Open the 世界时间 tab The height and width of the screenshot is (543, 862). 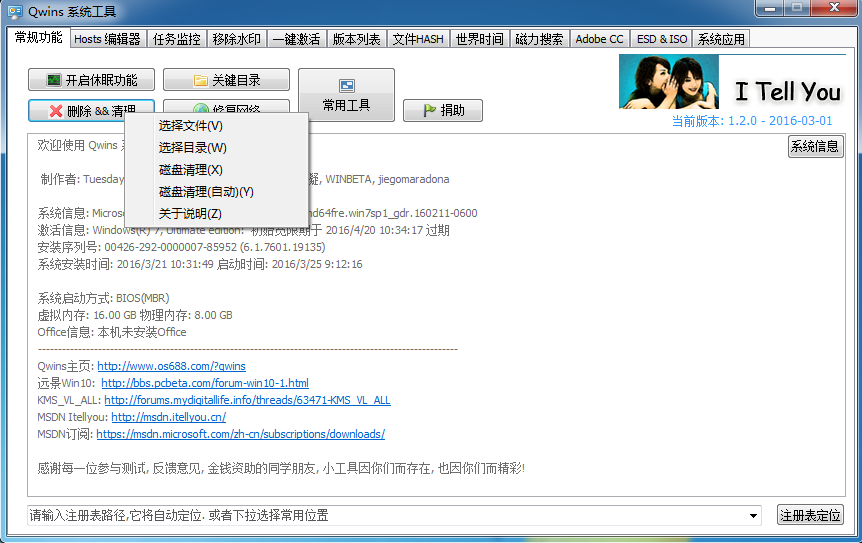[x=480, y=40]
